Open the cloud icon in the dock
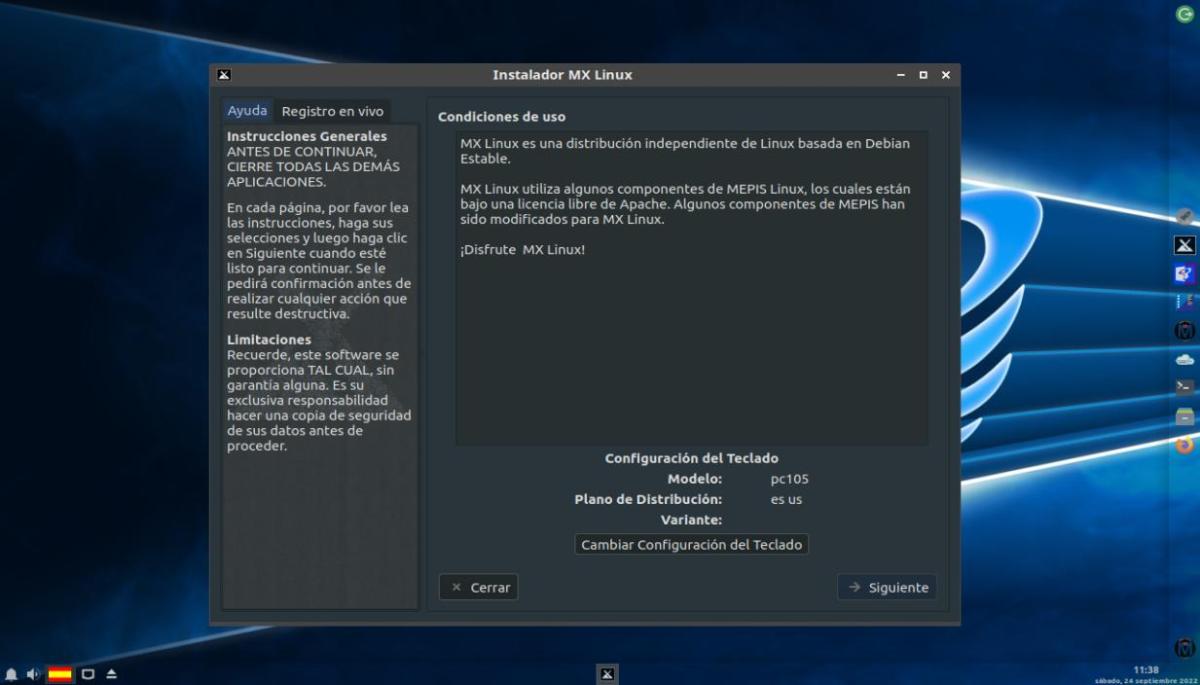The image size is (1200, 685). 1185,359
